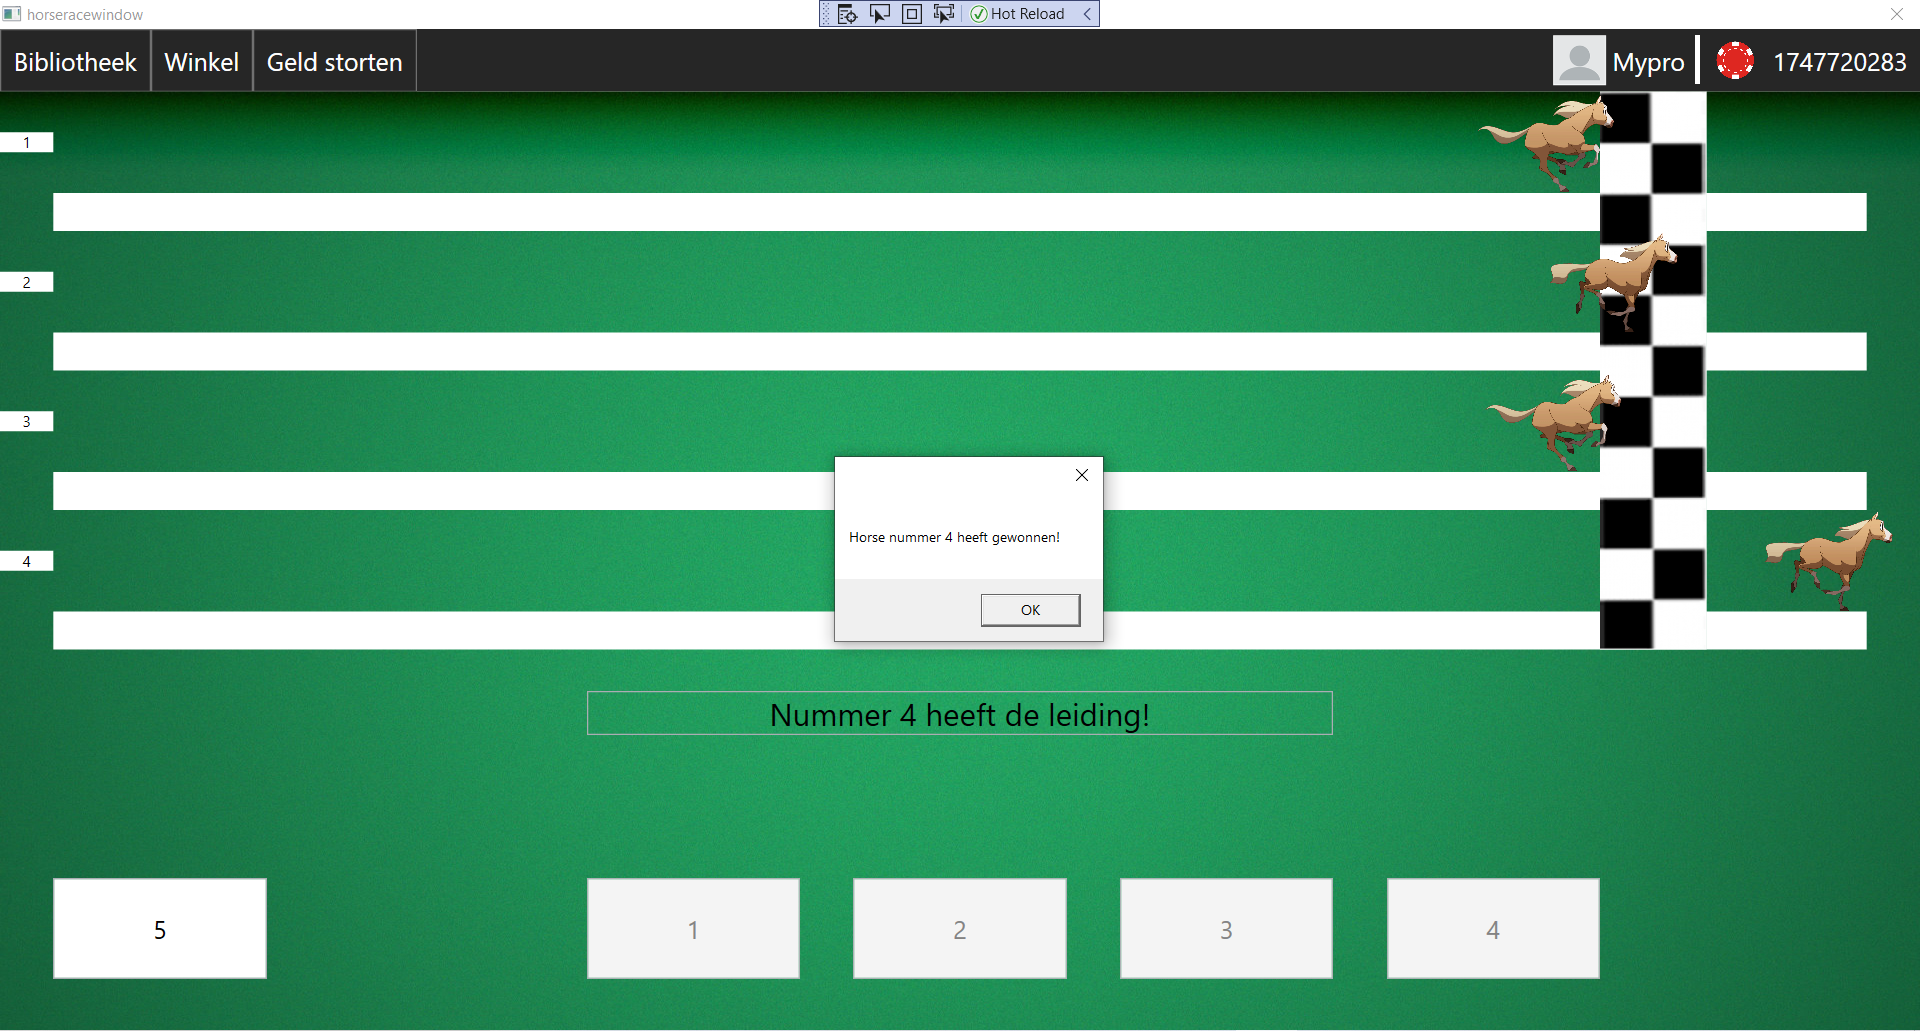Go to the Winkel tab
1920x1031 pixels.
[201, 62]
